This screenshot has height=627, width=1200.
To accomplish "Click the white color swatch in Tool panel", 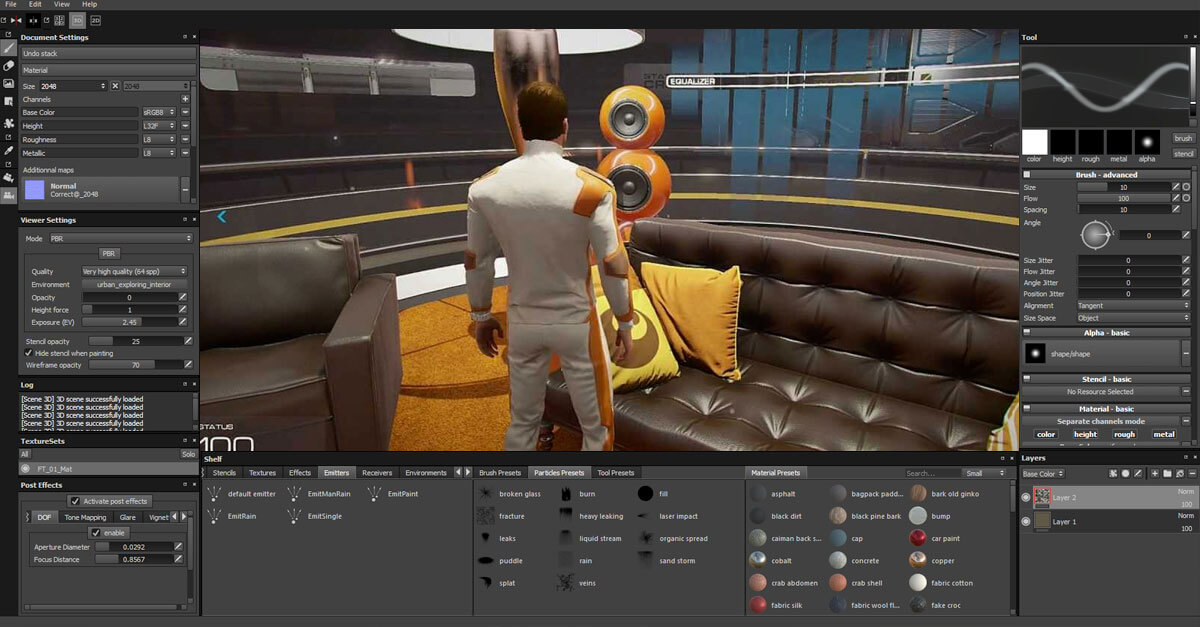I will click(1034, 142).
